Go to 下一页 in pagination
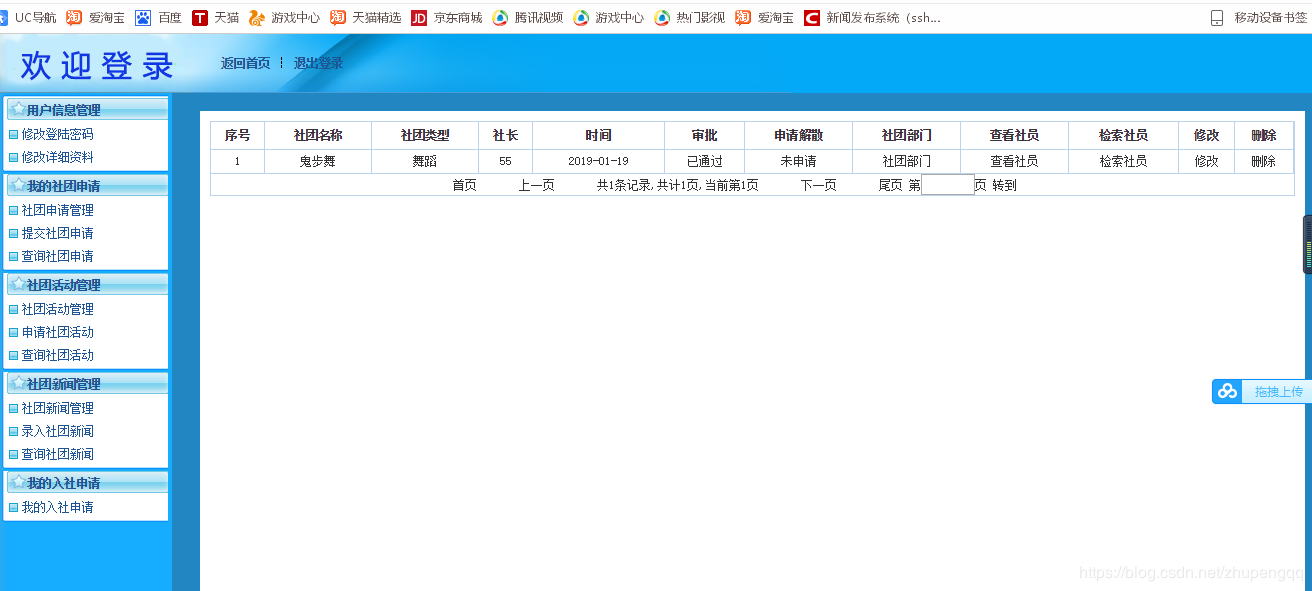This screenshot has width=1312, height=591. point(818,185)
